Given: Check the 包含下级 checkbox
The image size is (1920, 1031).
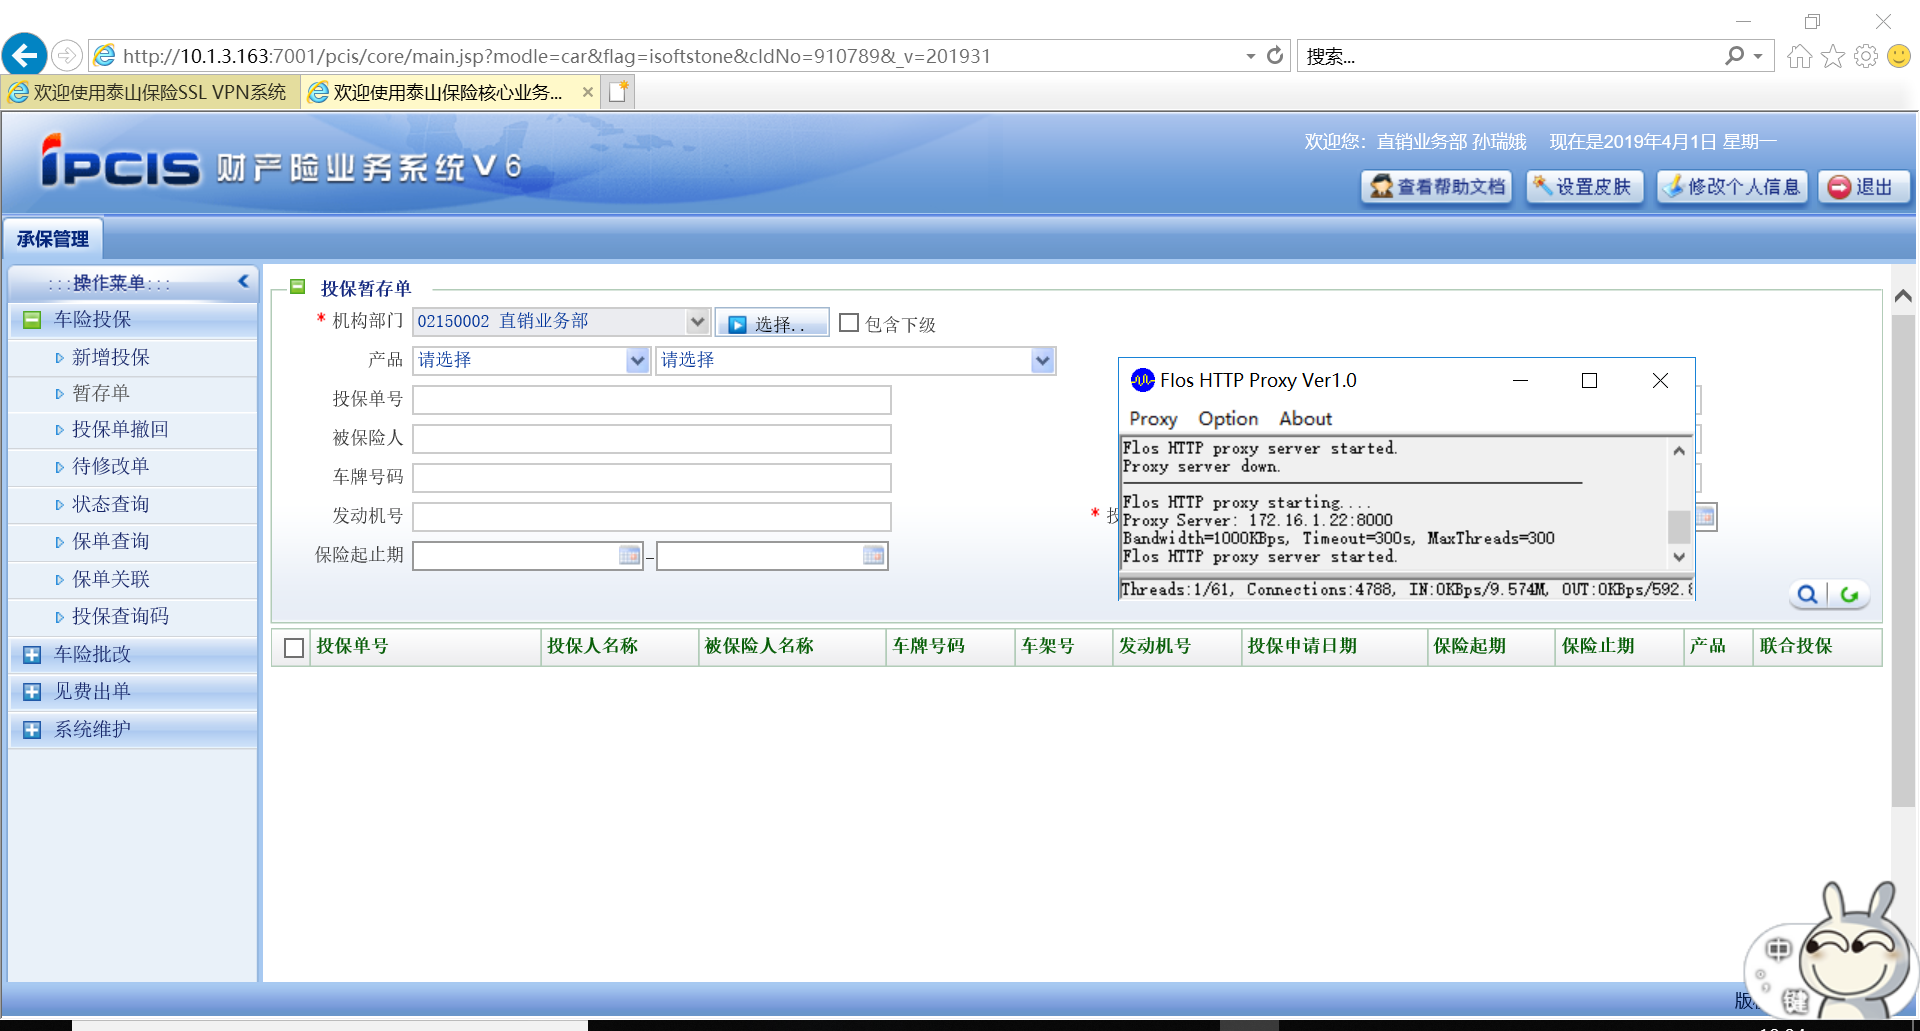Looking at the screenshot, I should tap(849, 322).
